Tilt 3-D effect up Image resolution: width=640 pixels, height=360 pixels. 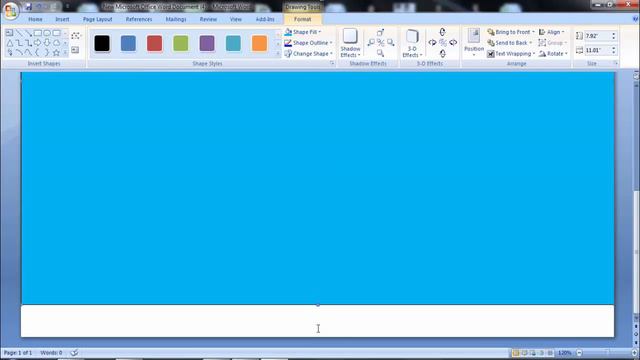click(442, 32)
